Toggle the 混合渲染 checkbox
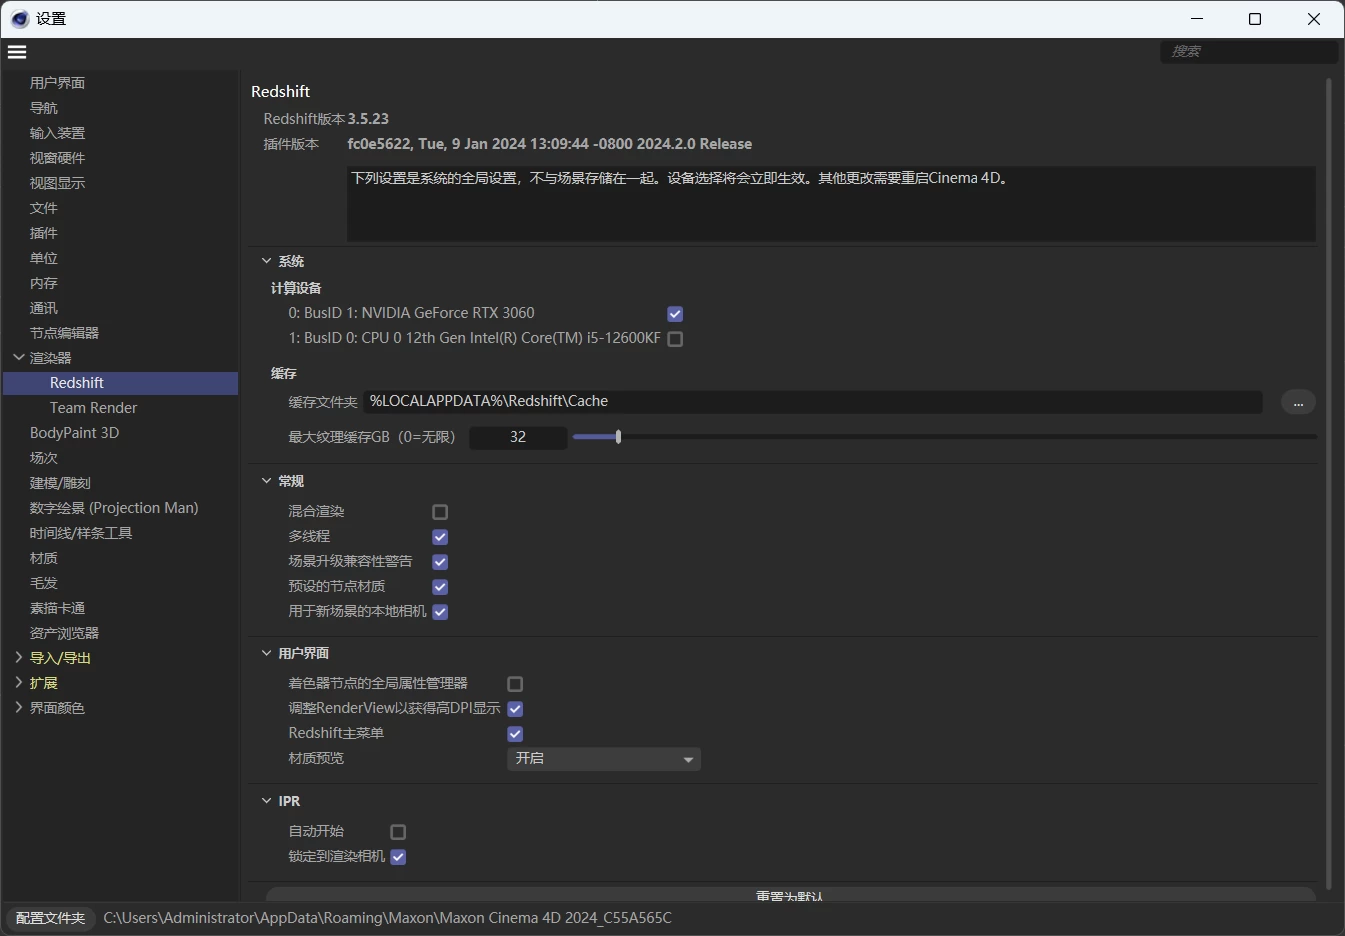This screenshot has width=1345, height=936. (440, 512)
